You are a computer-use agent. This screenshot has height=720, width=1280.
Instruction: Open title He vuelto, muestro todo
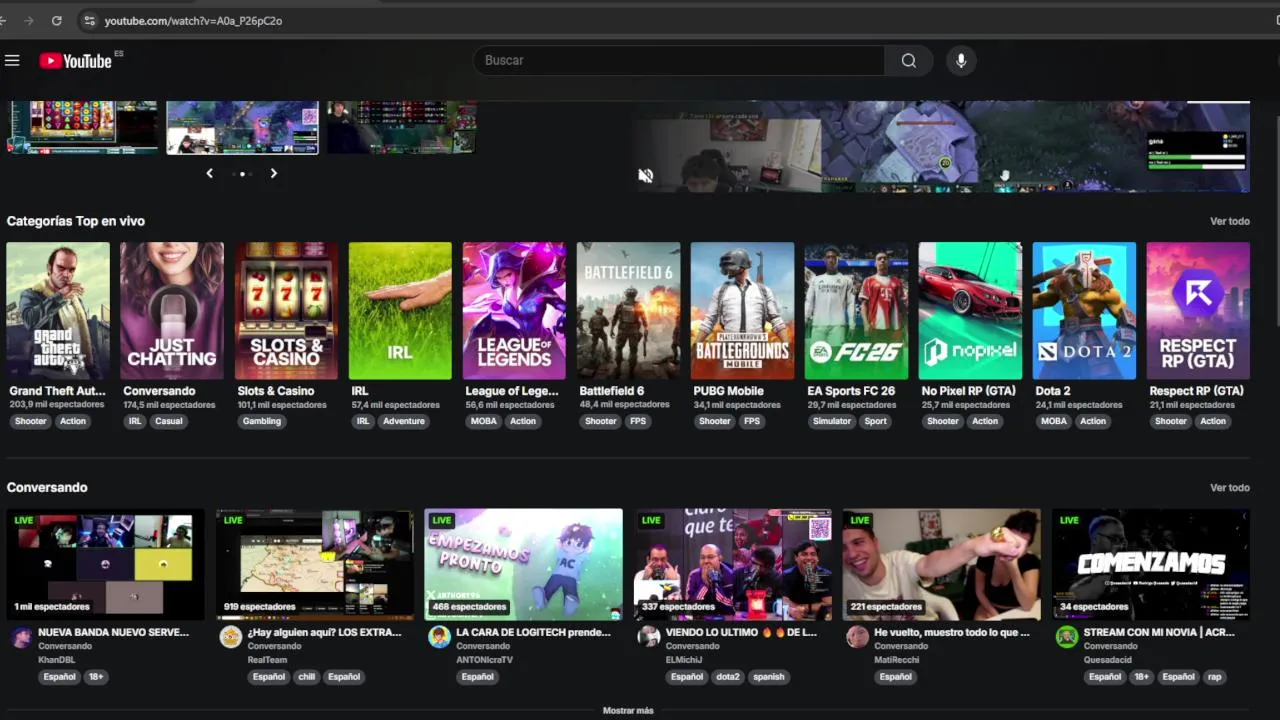pos(951,633)
